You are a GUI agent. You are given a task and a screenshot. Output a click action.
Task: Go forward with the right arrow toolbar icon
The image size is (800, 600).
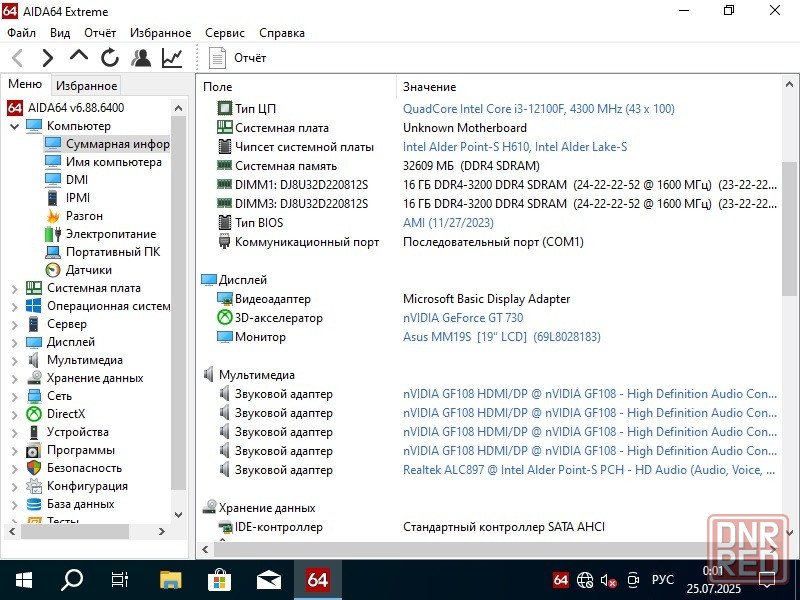47,58
